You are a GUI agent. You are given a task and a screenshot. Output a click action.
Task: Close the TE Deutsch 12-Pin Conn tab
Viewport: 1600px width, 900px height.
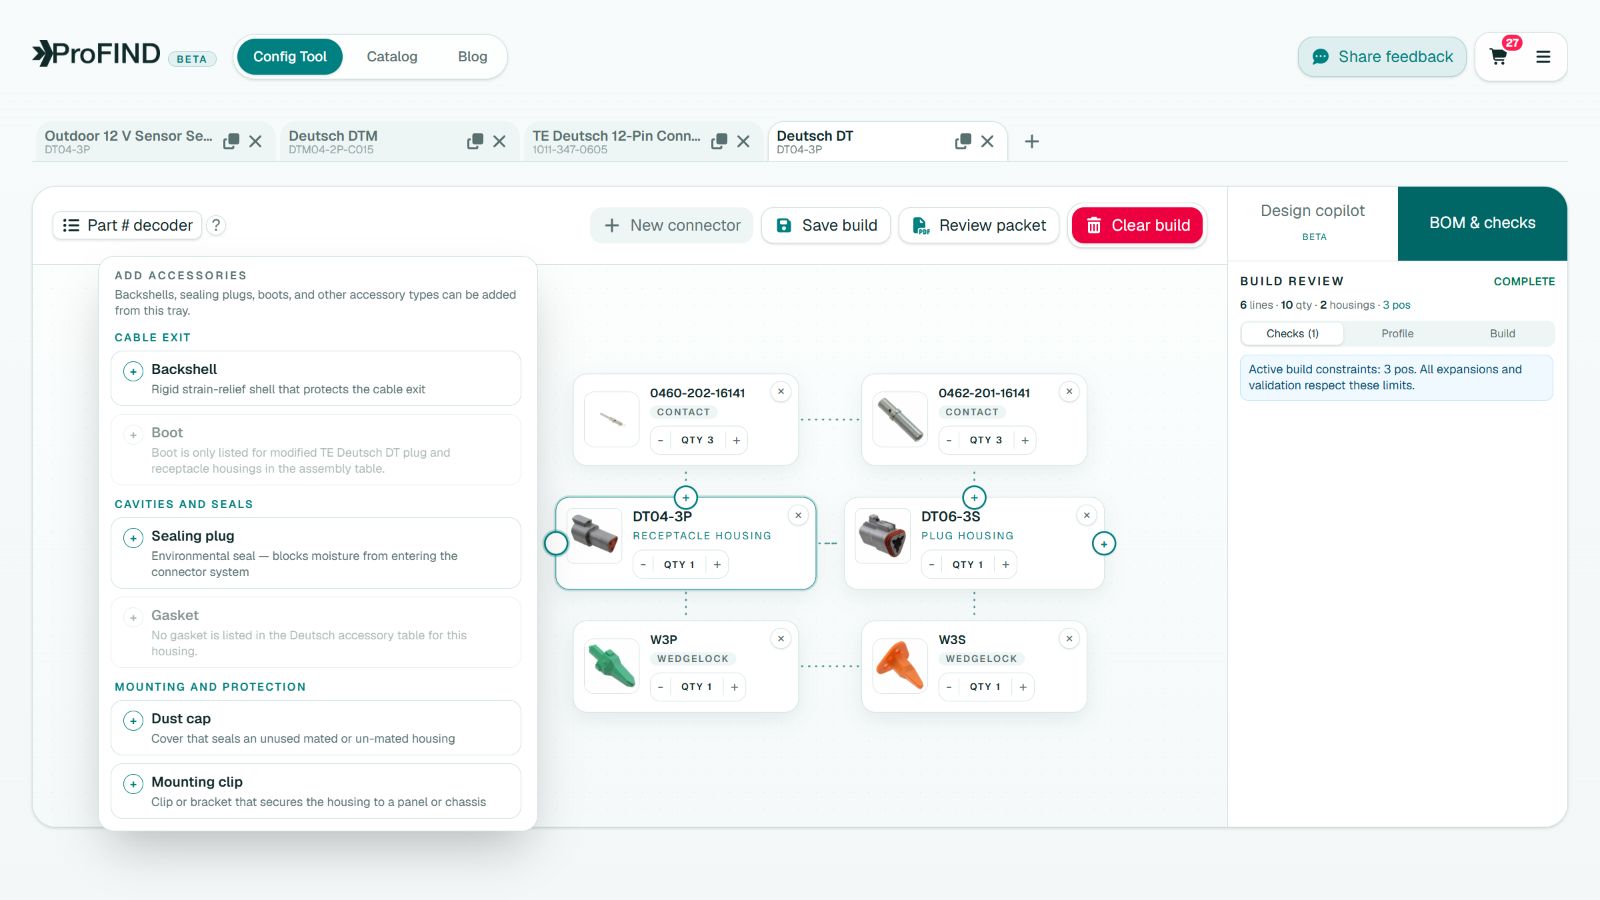pyautogui.click(x=744, y=141)
